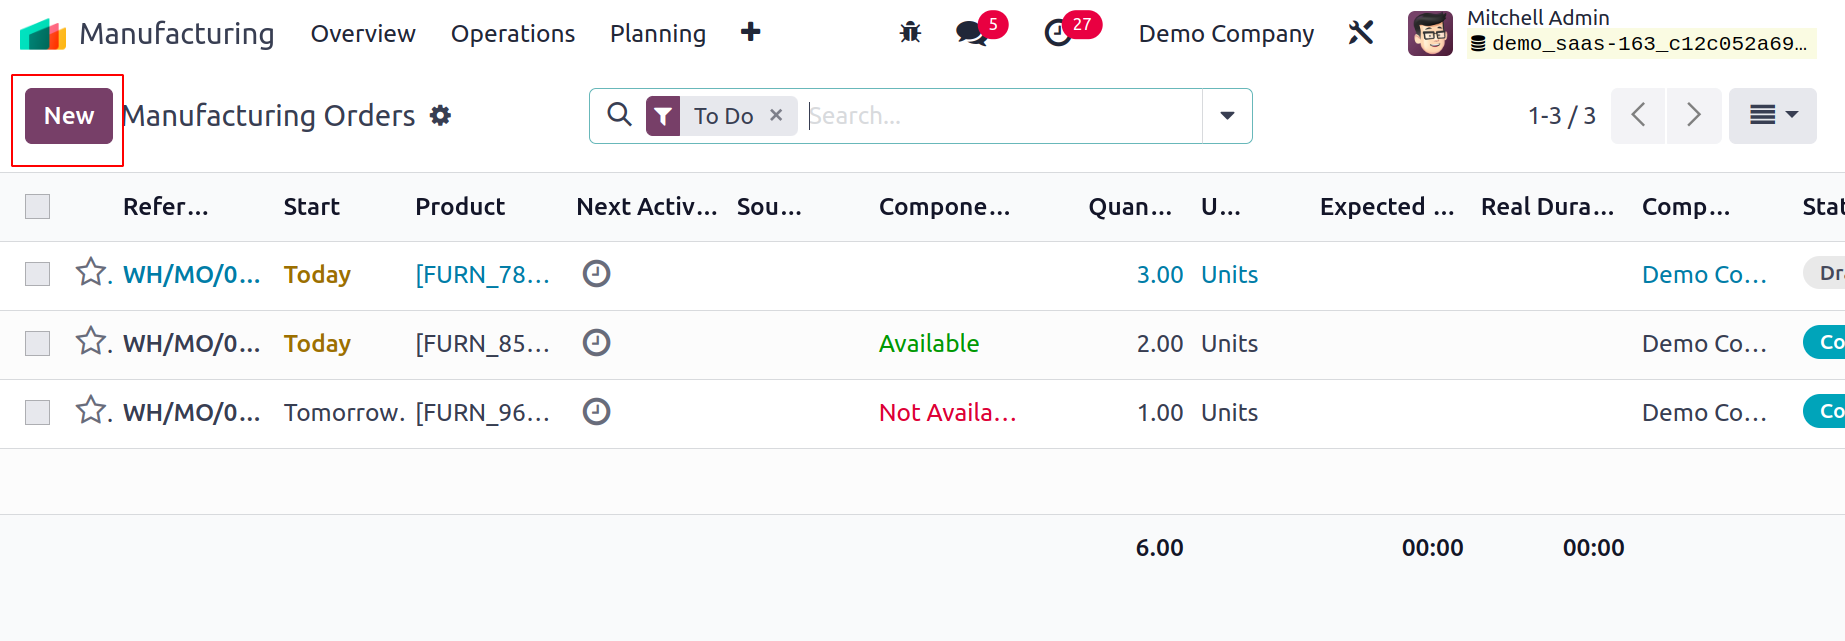Click the activity clock in the first order row
This screenshot has height=641, width=1845.
(x=596, y=273)
